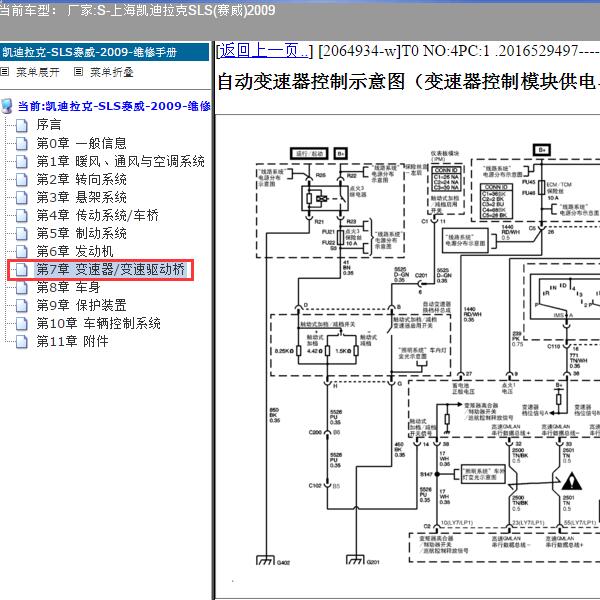Click the page icon next to 第6章

[x=22, y=251]
